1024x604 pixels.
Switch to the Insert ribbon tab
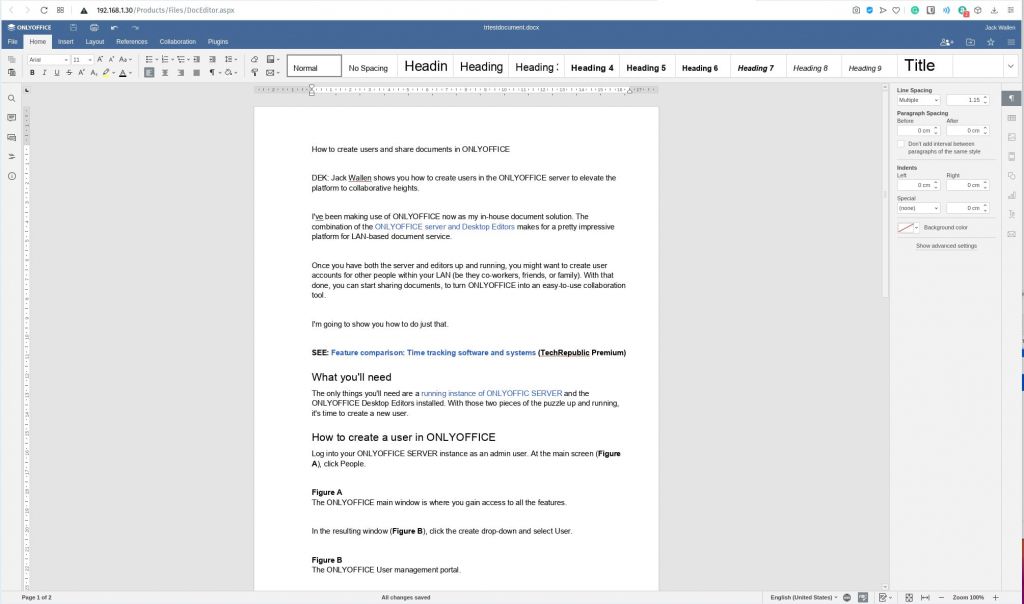coord(65,42)
